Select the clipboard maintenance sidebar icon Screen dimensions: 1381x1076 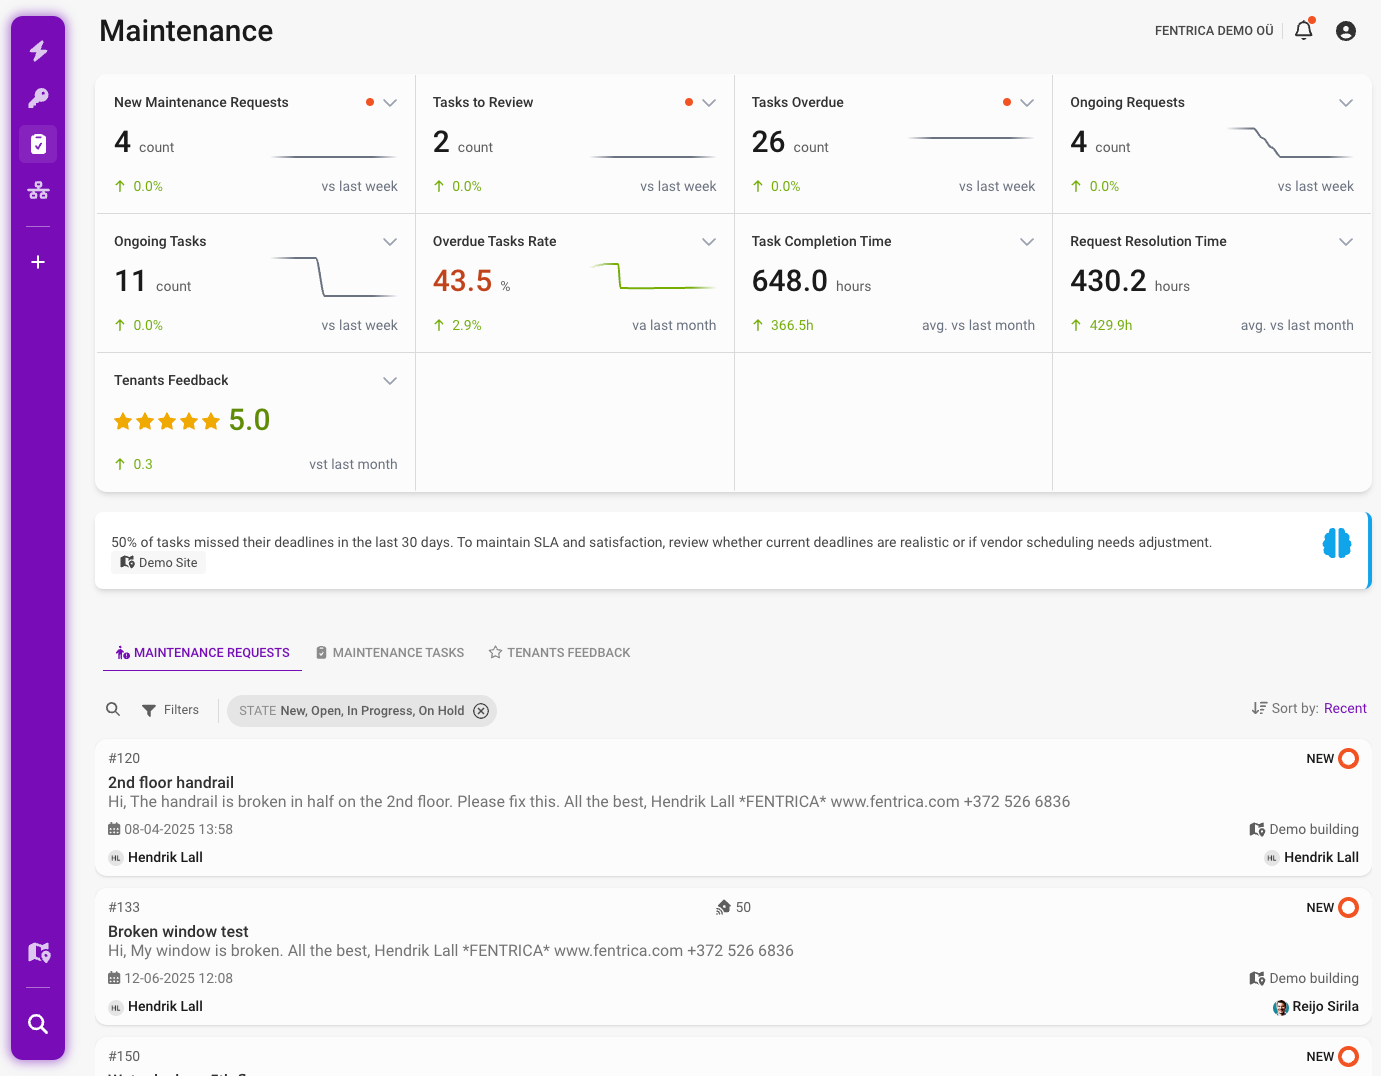click(38, 144)
